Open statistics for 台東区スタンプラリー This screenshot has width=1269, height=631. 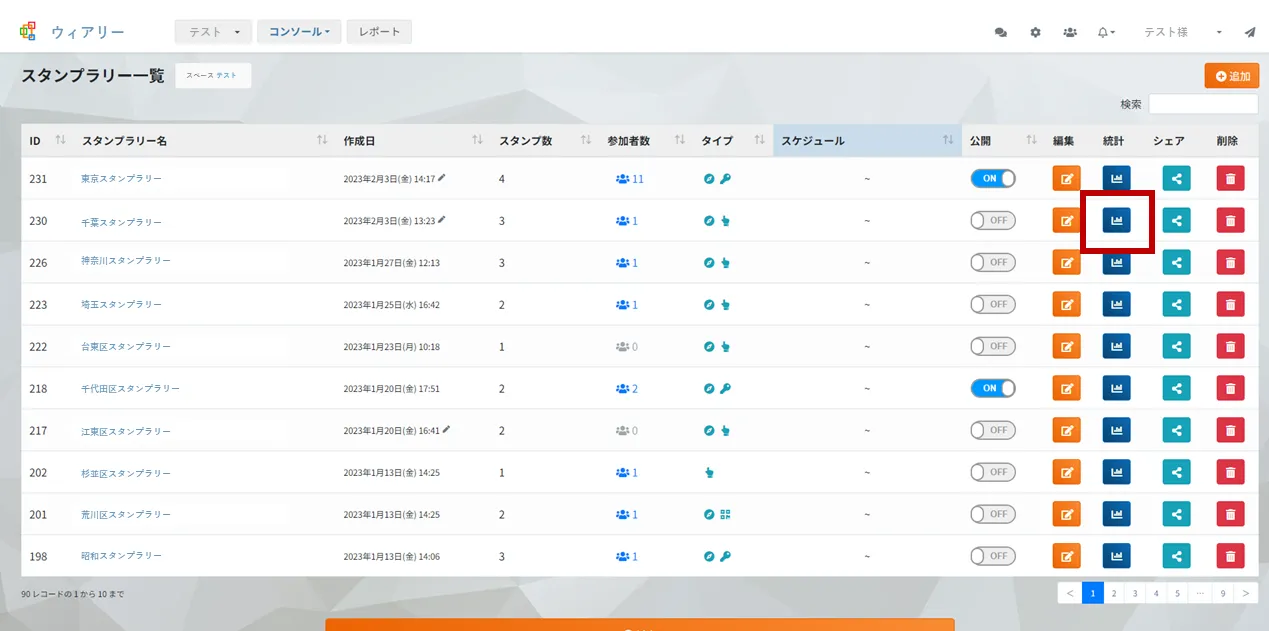pyautogui.click(x=1117, y=347)
